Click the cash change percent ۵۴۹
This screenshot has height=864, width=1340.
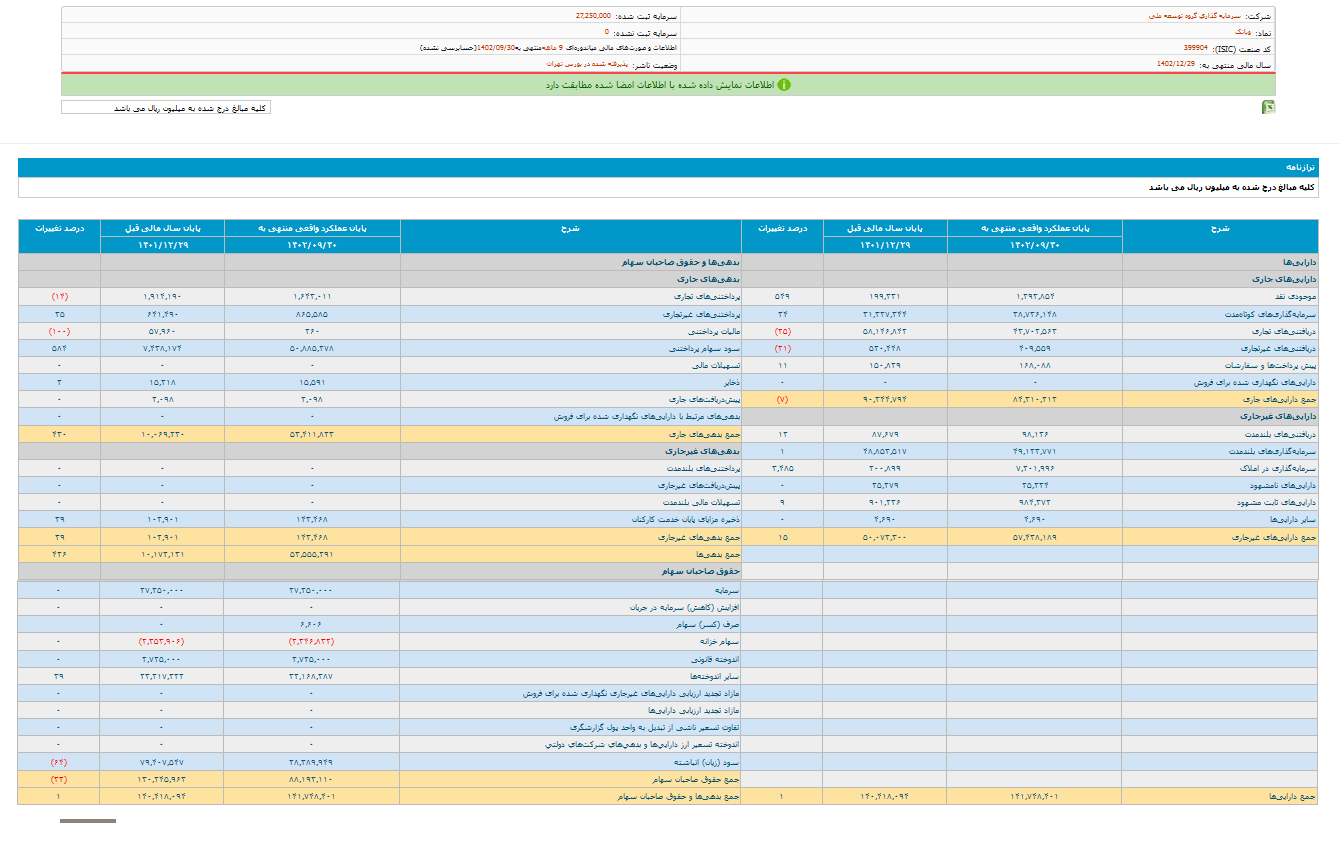(782, 297)
